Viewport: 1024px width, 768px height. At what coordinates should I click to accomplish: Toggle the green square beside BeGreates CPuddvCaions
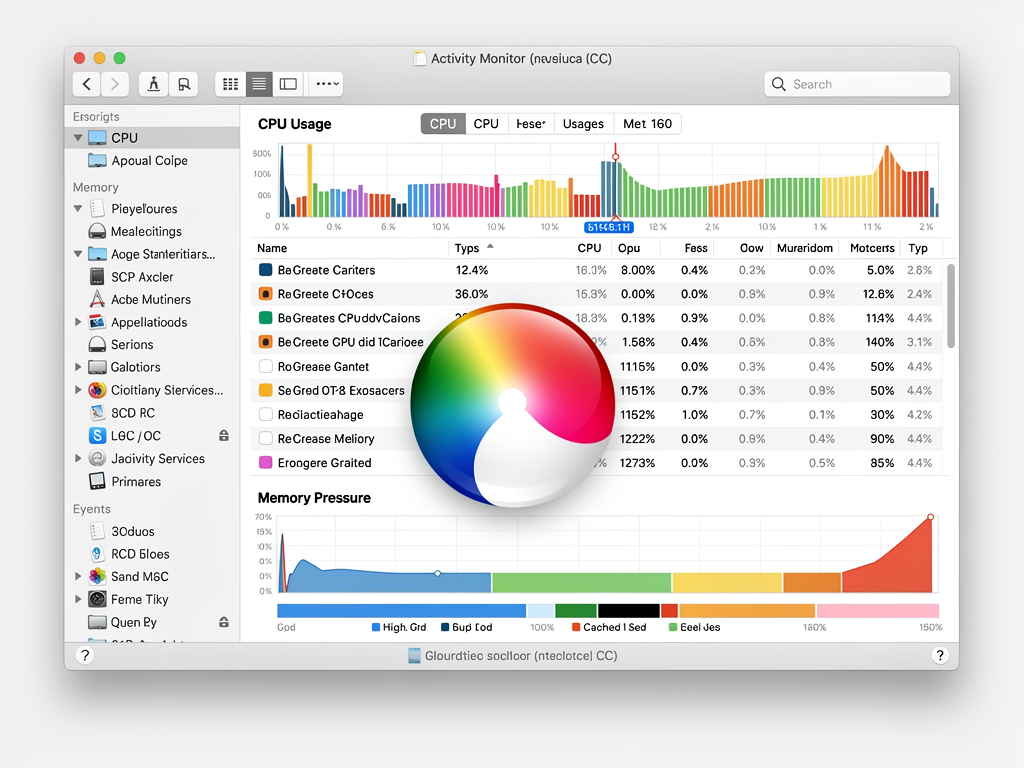[266, 318]
